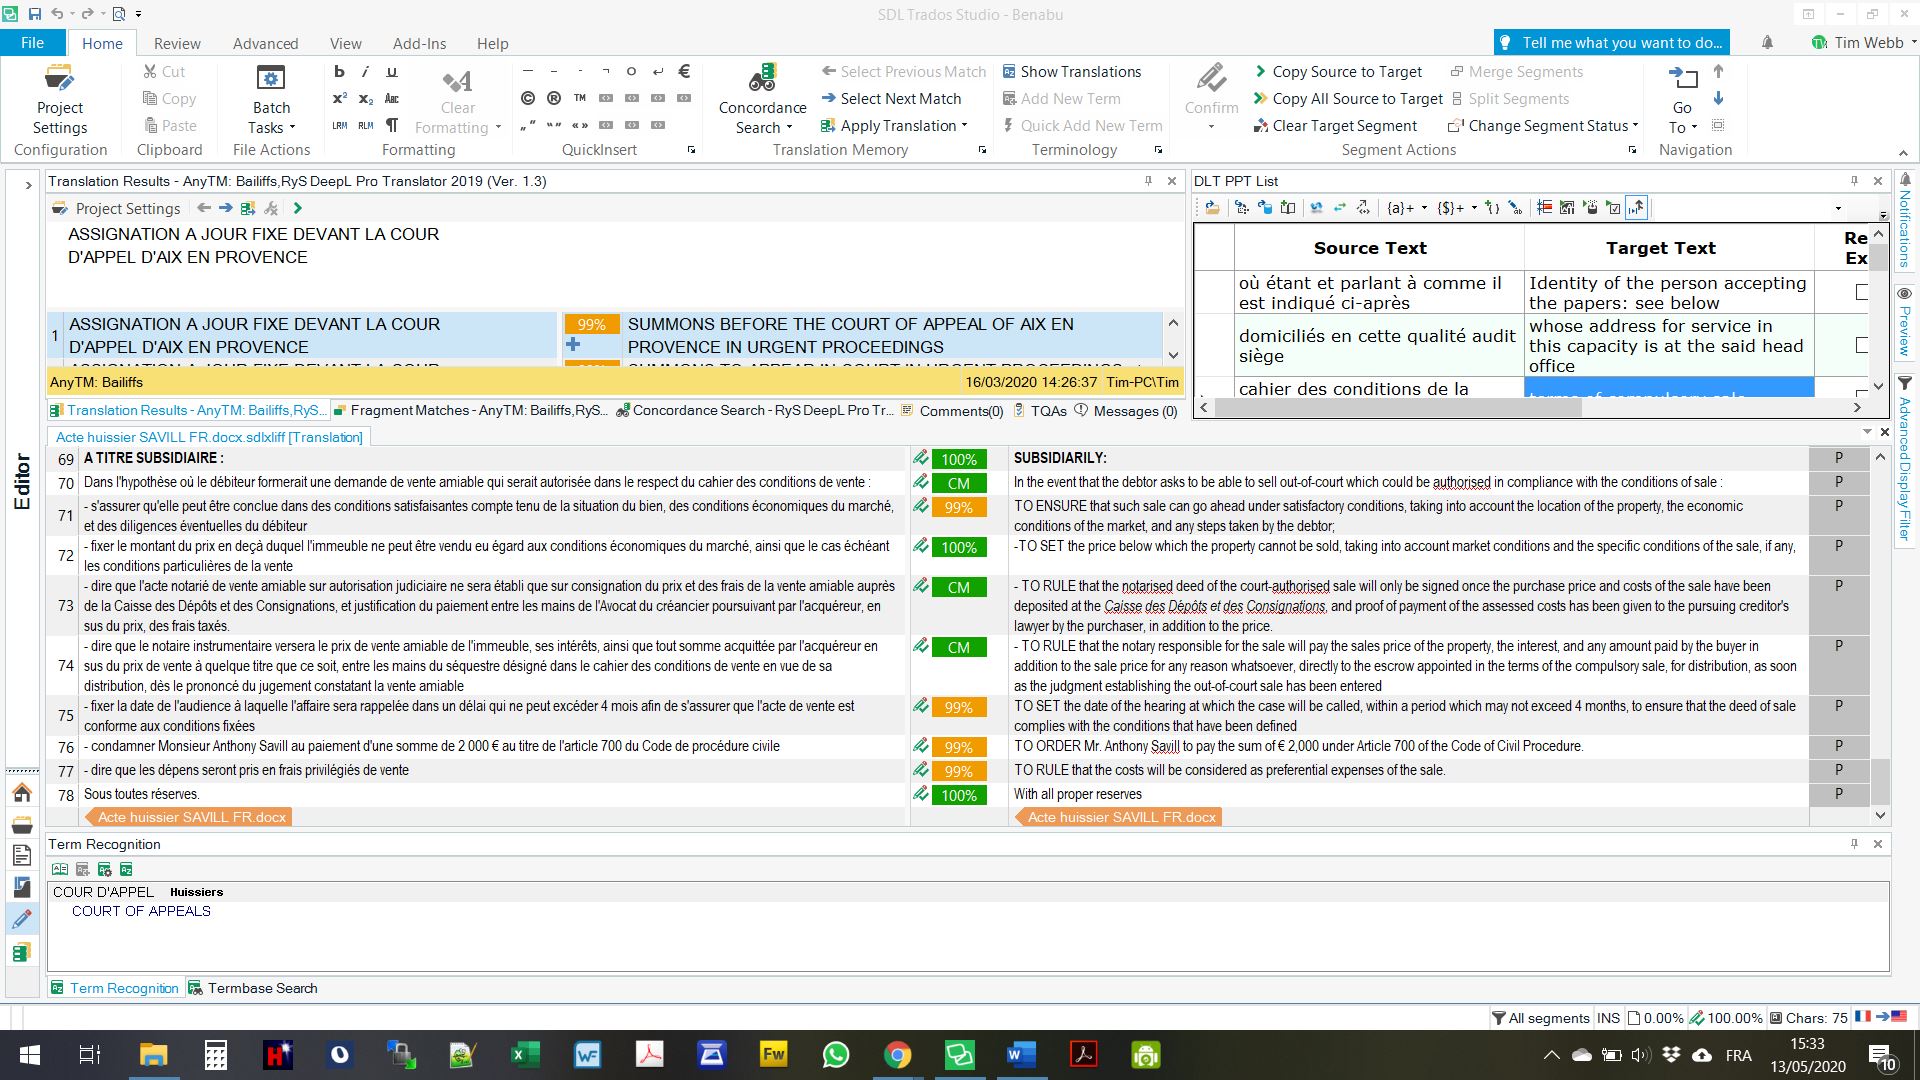This screenshot has width=1920, height=1080.
Task: Tick checkbox for 'où étant et parlant' row
Action: click(x=1861, y=292)
